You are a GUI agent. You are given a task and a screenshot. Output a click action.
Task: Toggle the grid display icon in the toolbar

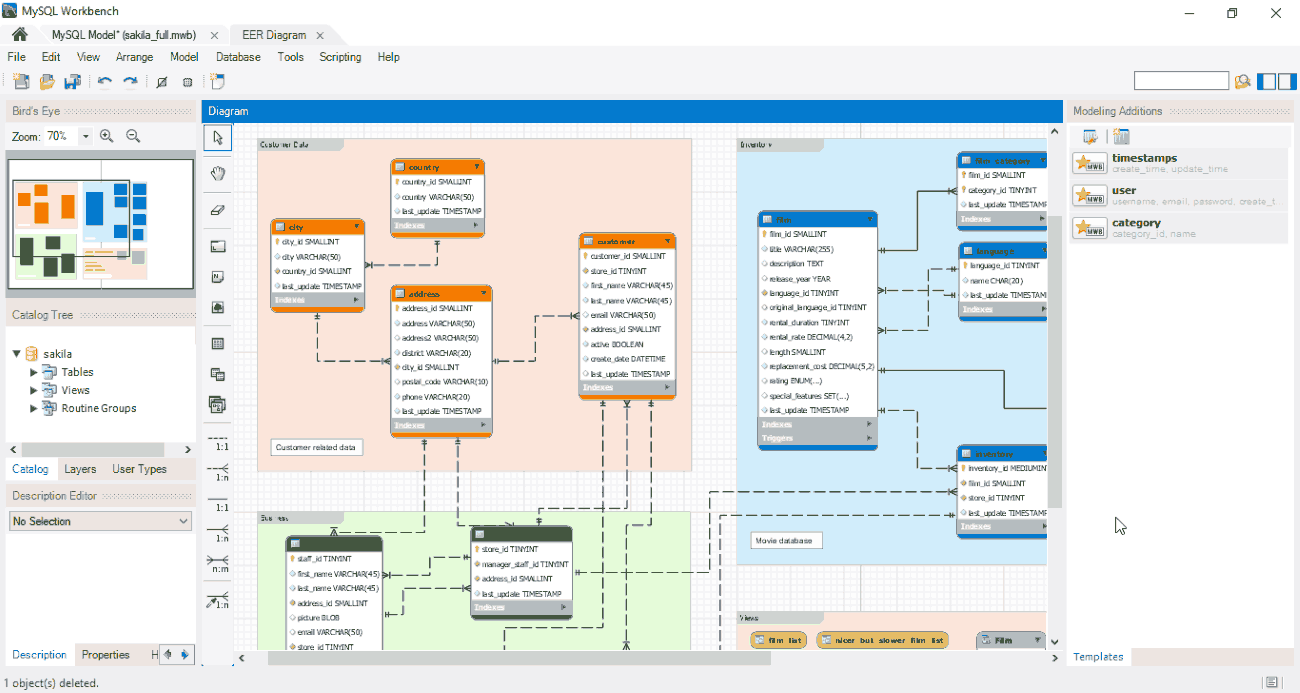(162, 82)
